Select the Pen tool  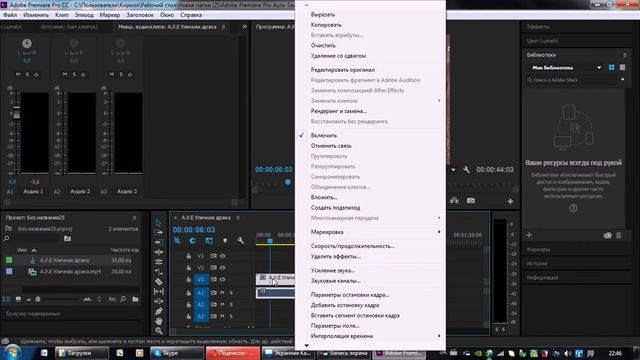[159, 311]
